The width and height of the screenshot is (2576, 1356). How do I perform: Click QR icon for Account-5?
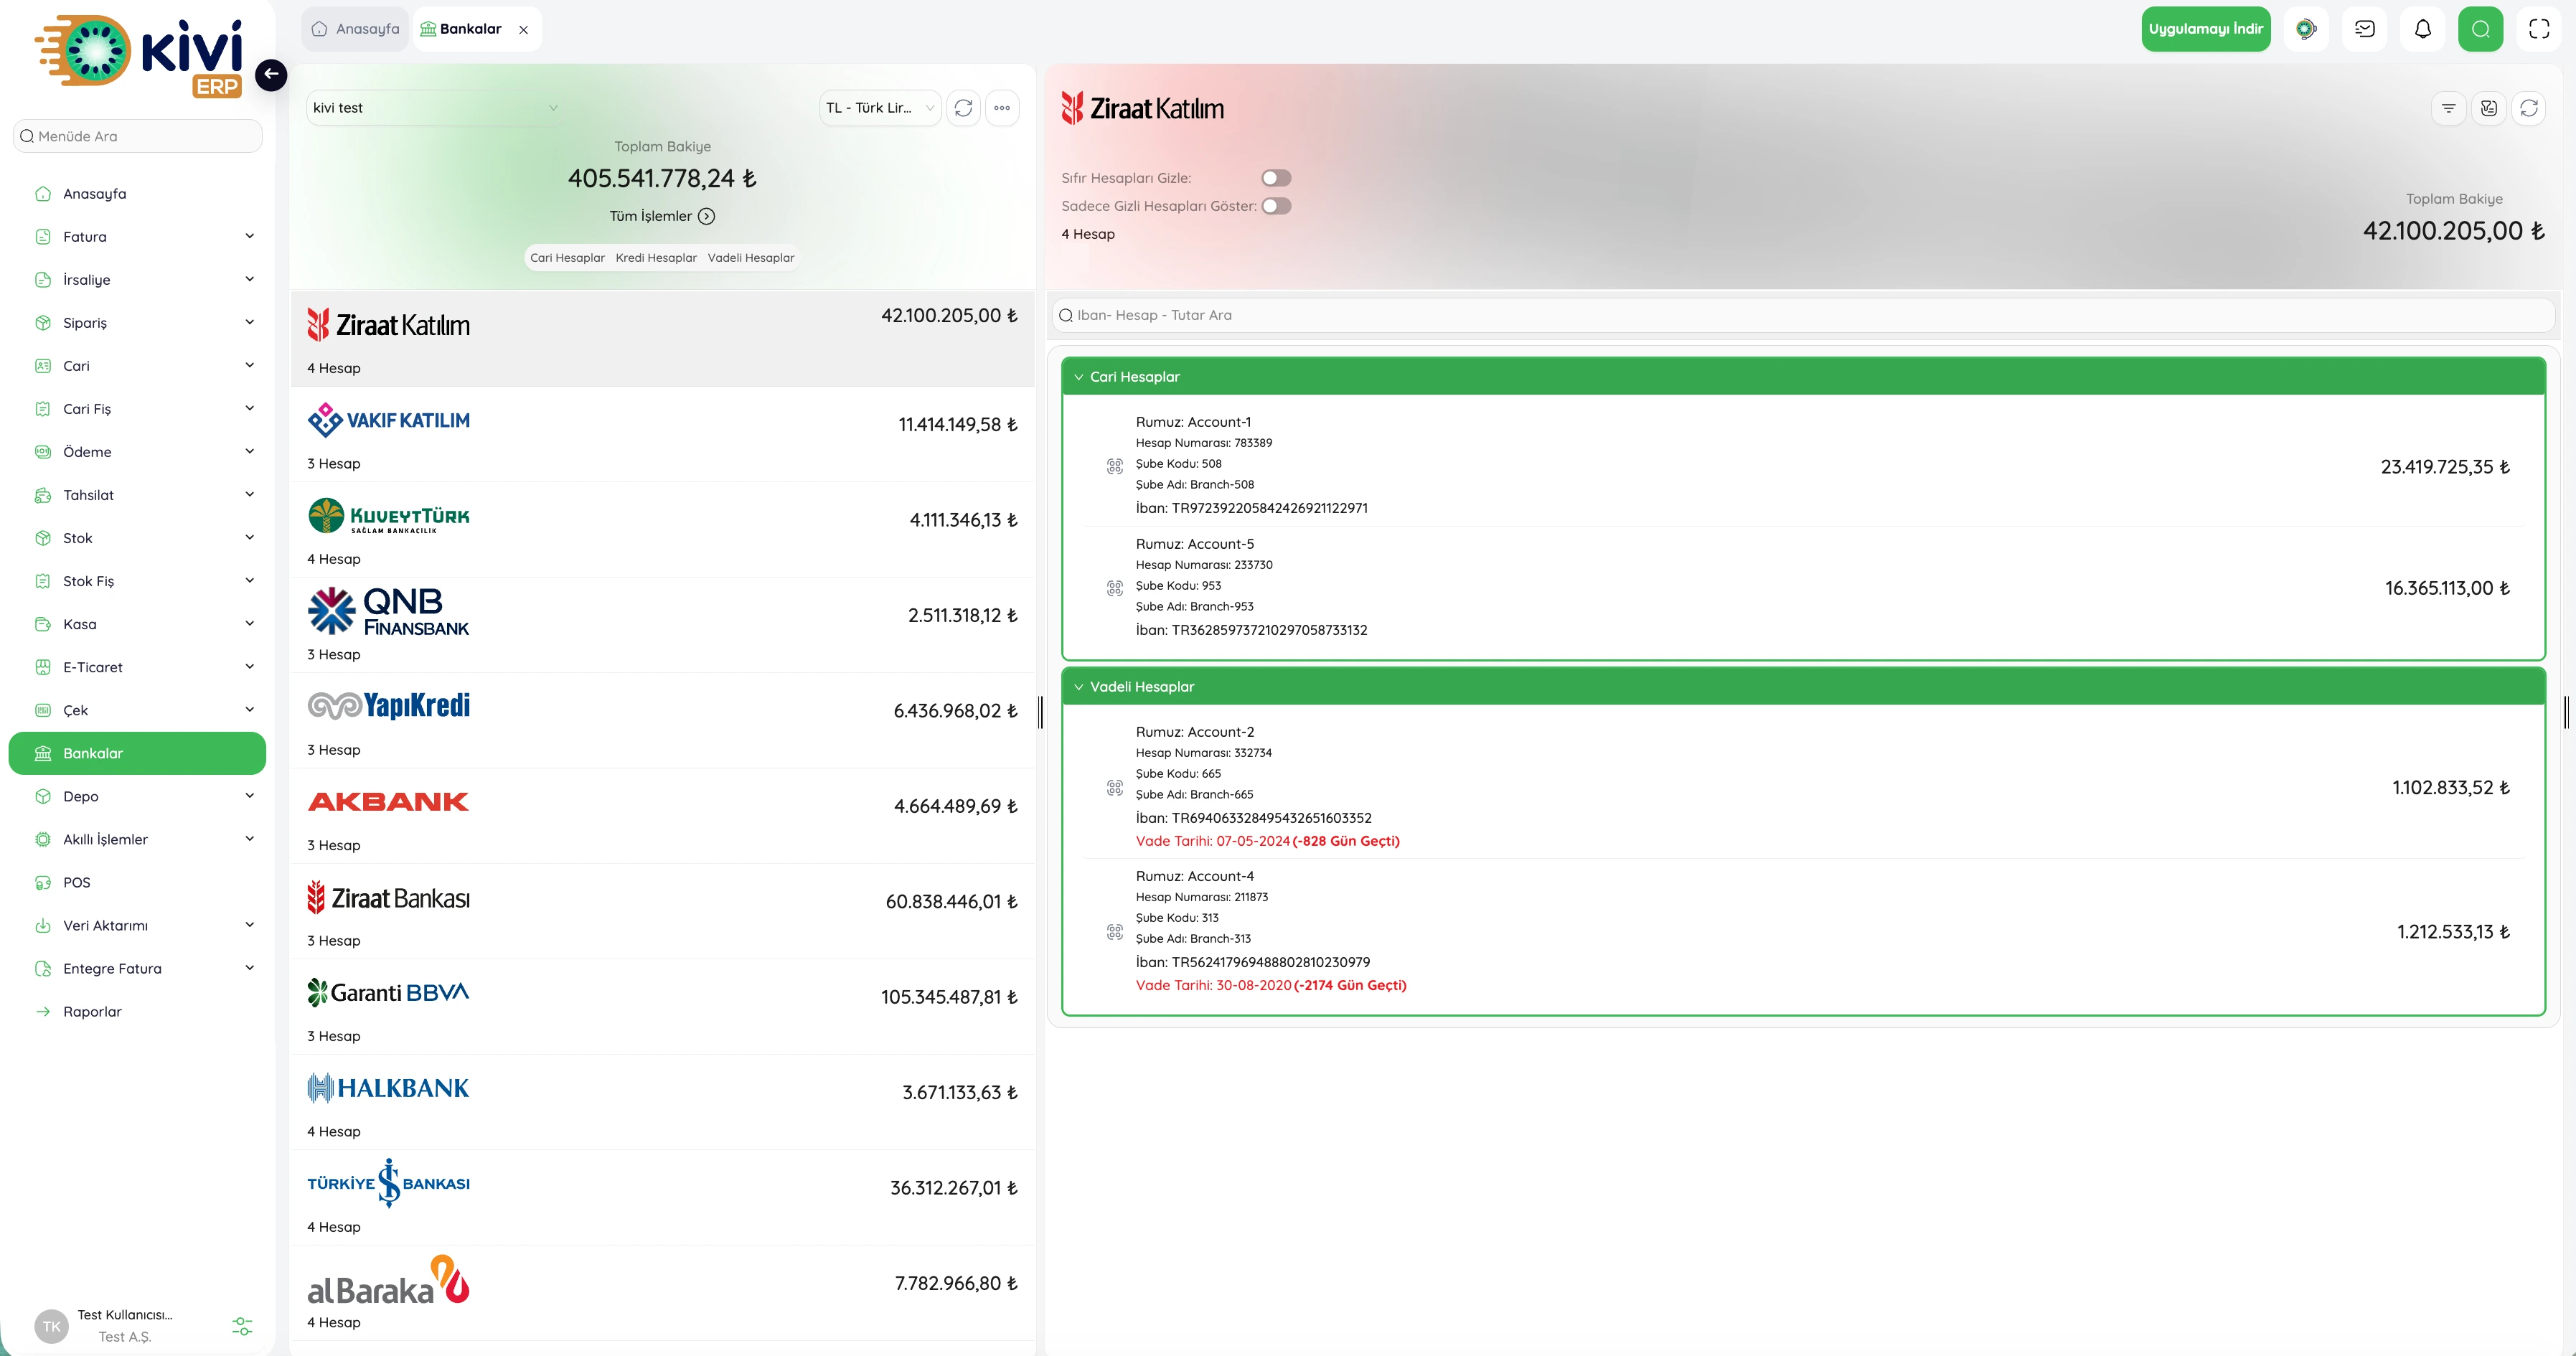pyautogui.click(x=1114, y=588)
